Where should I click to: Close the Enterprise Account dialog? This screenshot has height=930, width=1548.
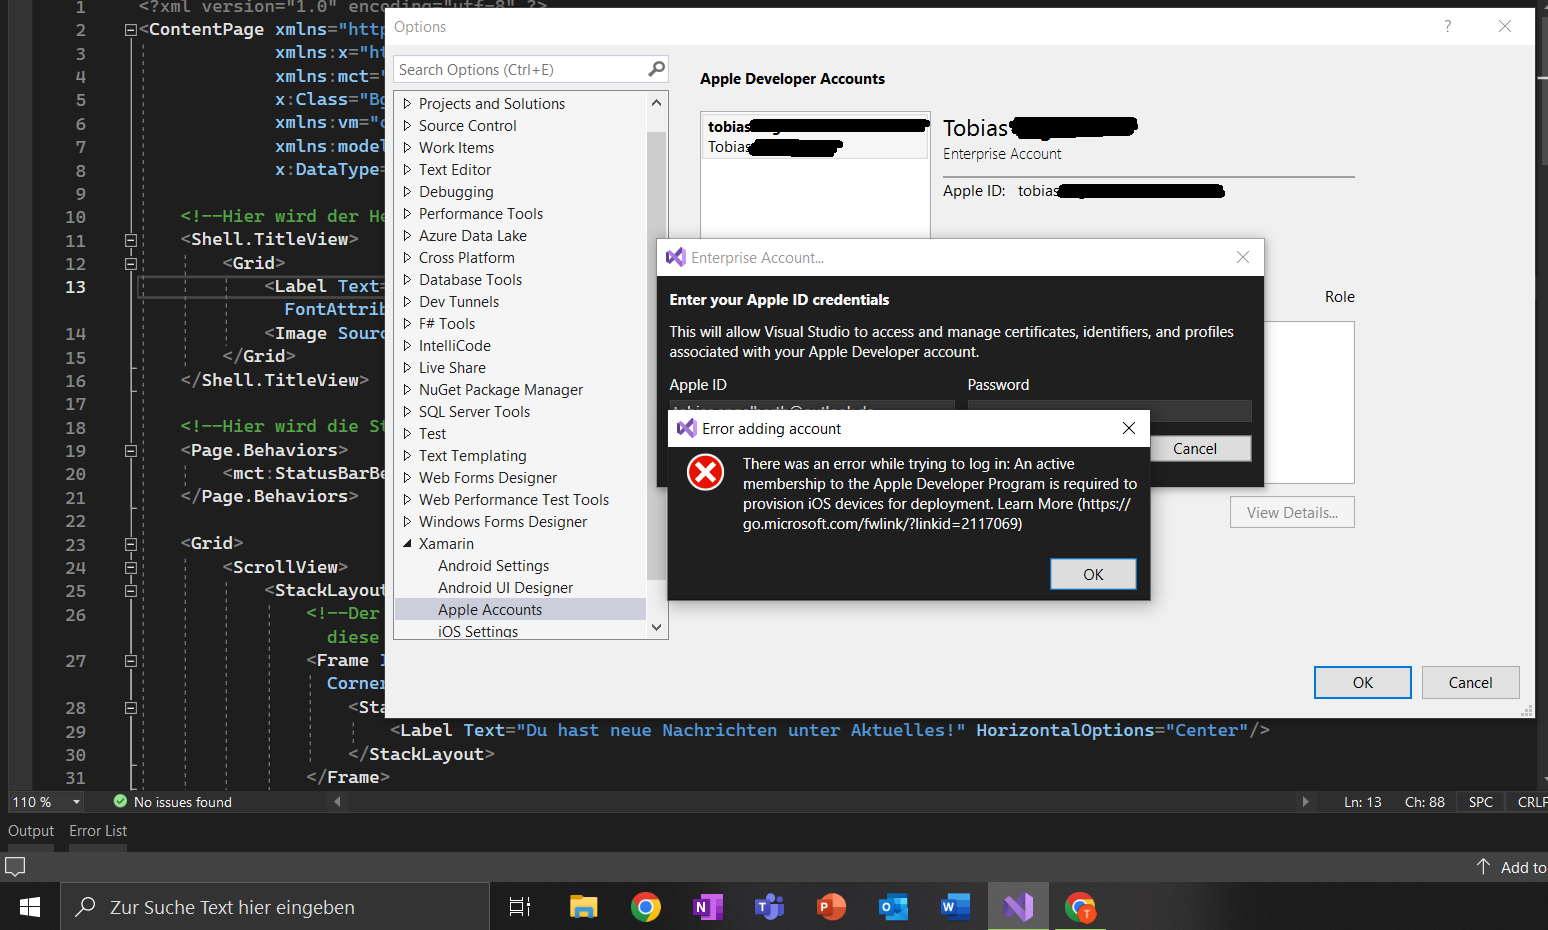pyautogui.click(x=1243, y=257)
